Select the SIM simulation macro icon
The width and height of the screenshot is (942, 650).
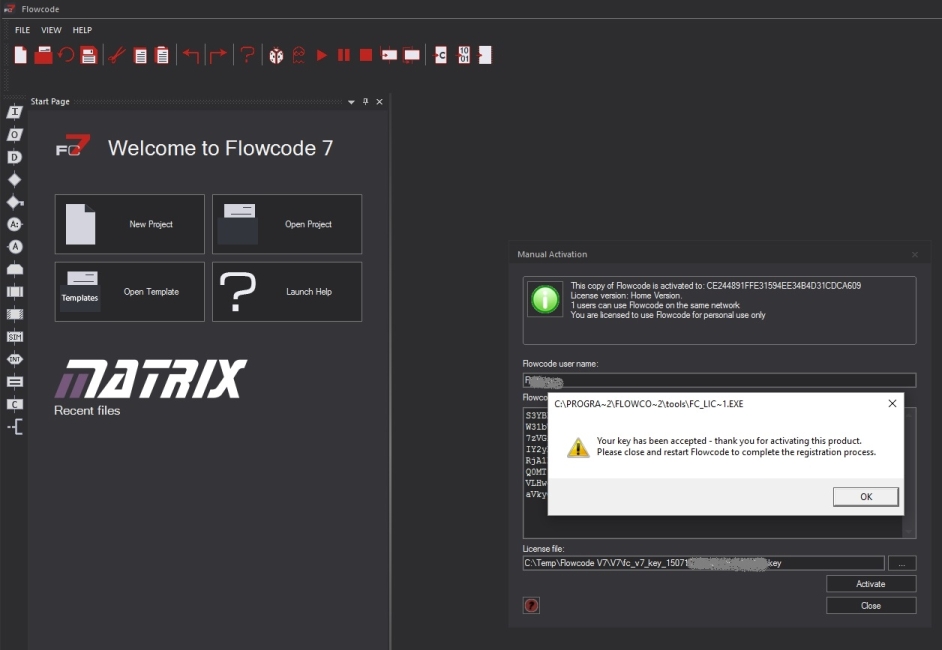(x=15, y=337)
